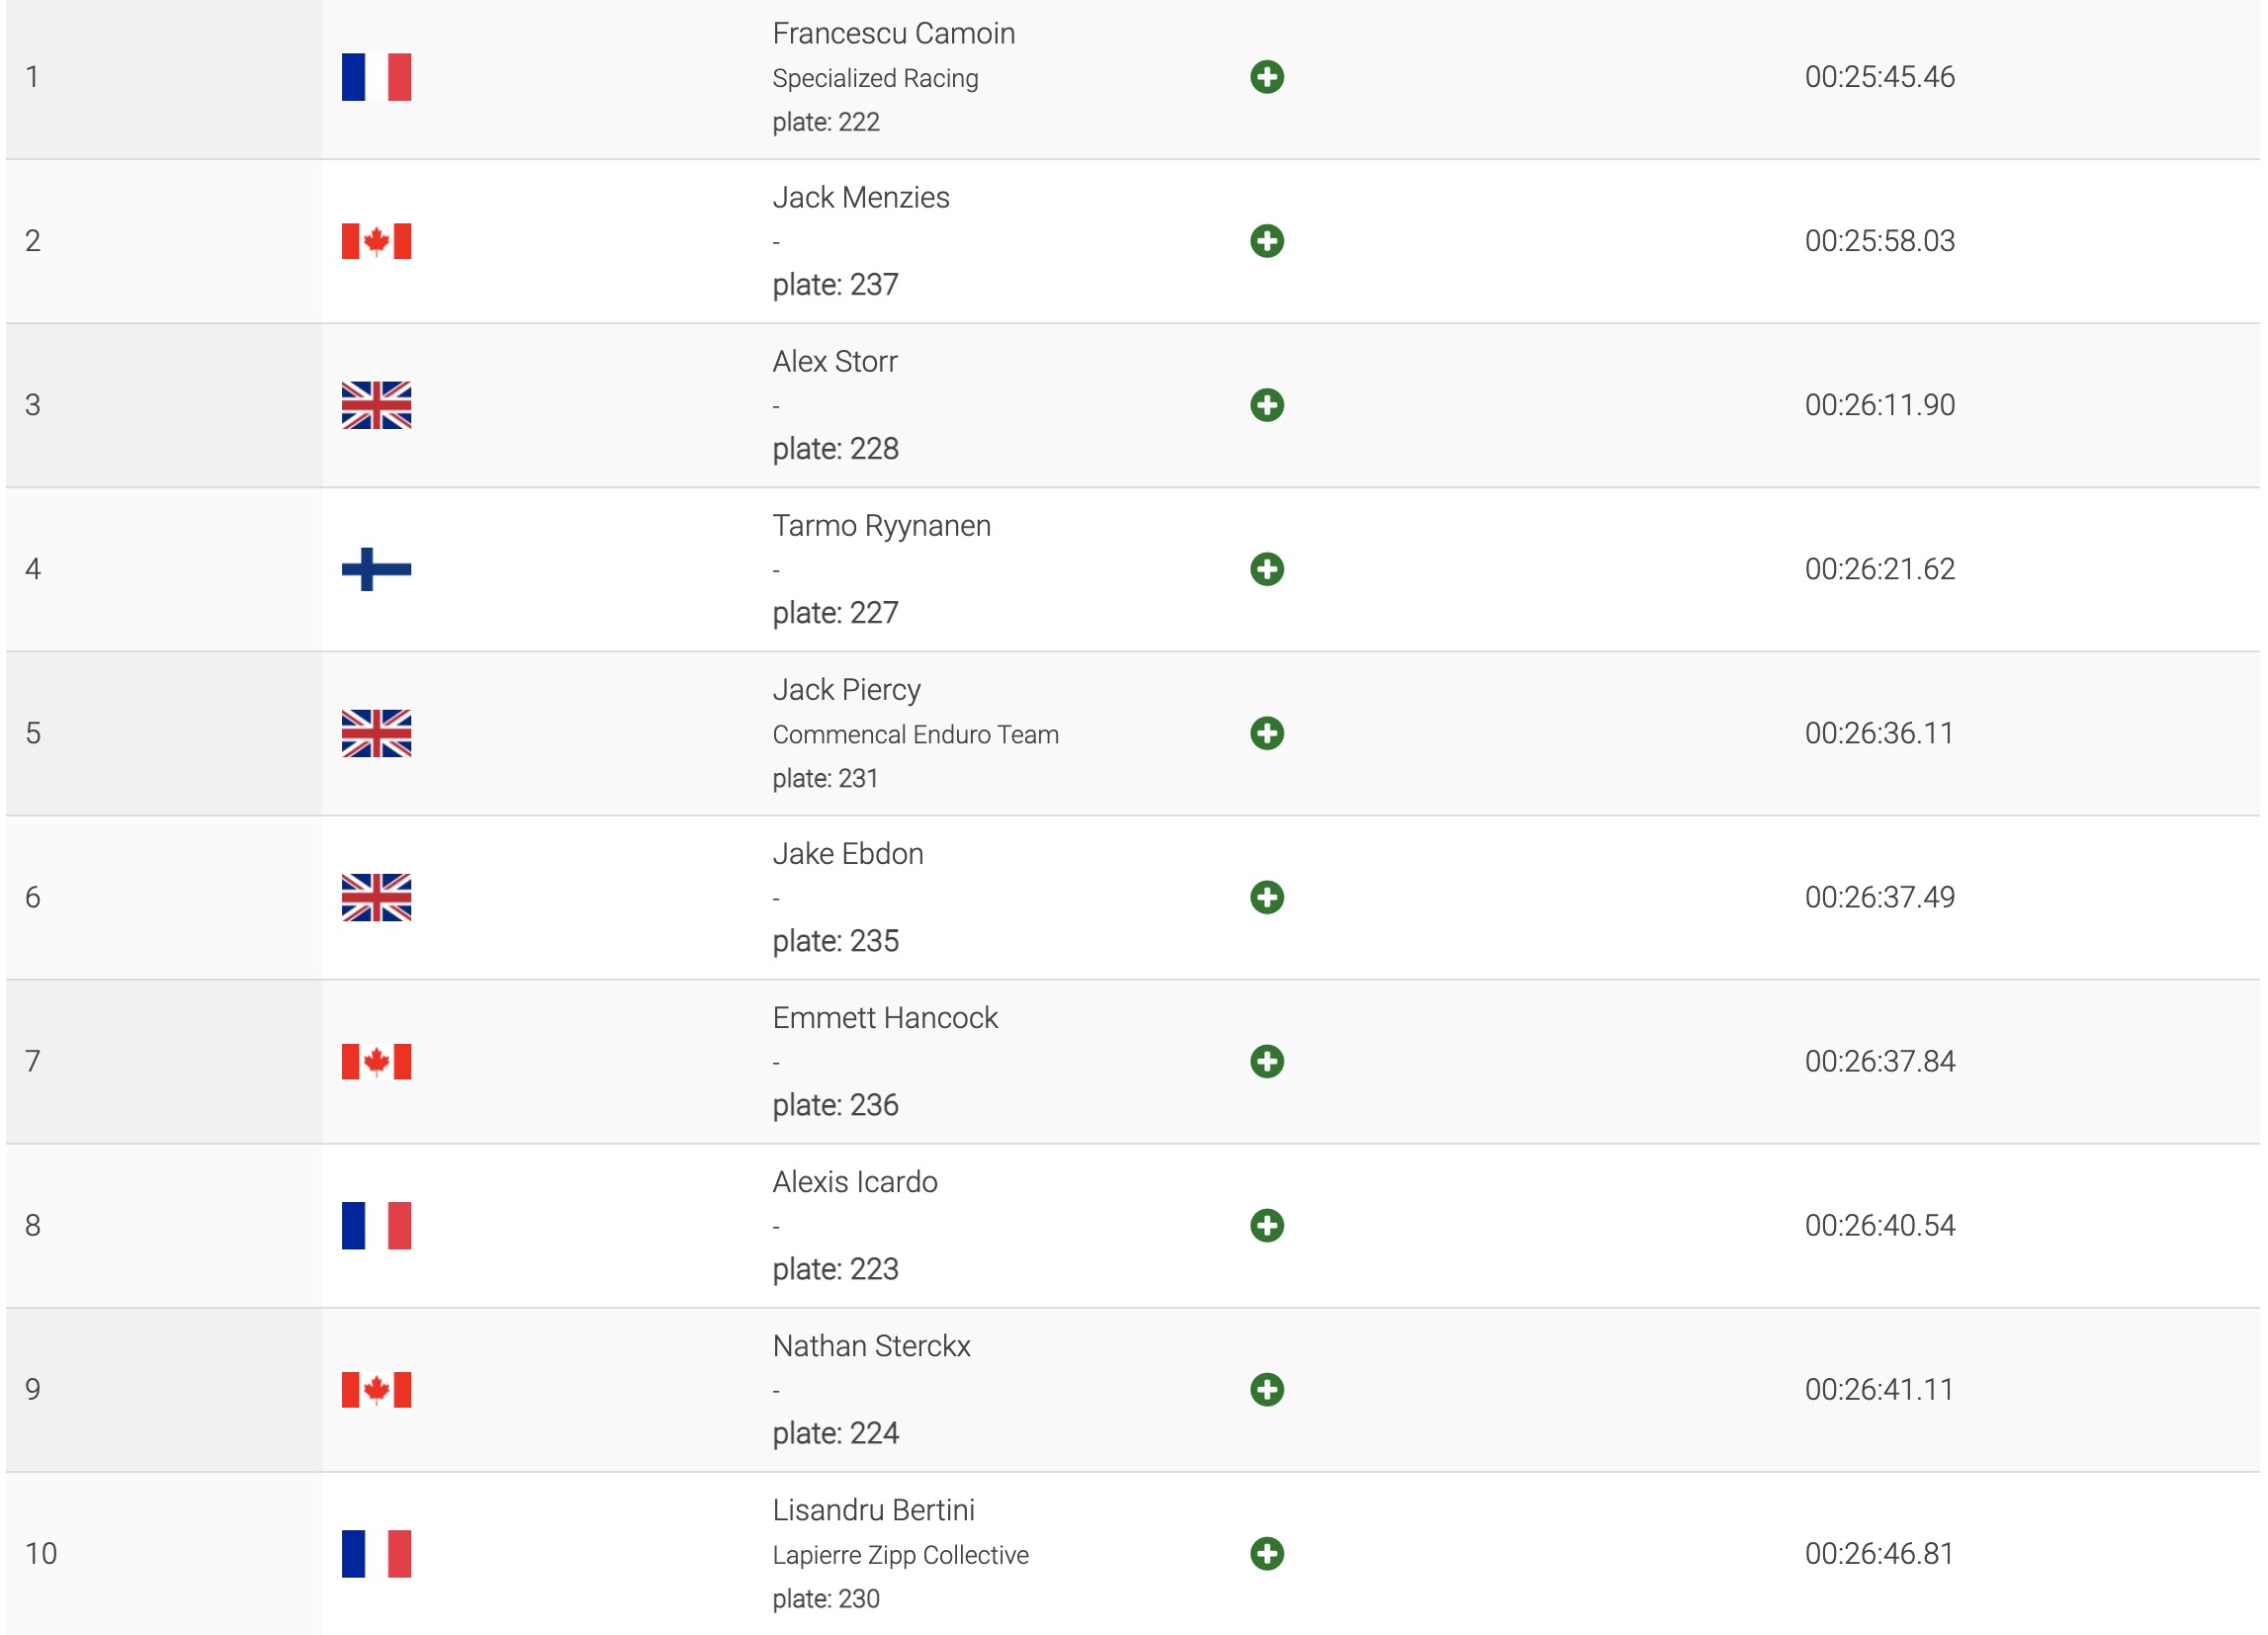This screenshot has width=2268, height=1635.
Task: Open Lisandru Bertini's details plus icon
Action: pos(1266,1553)
